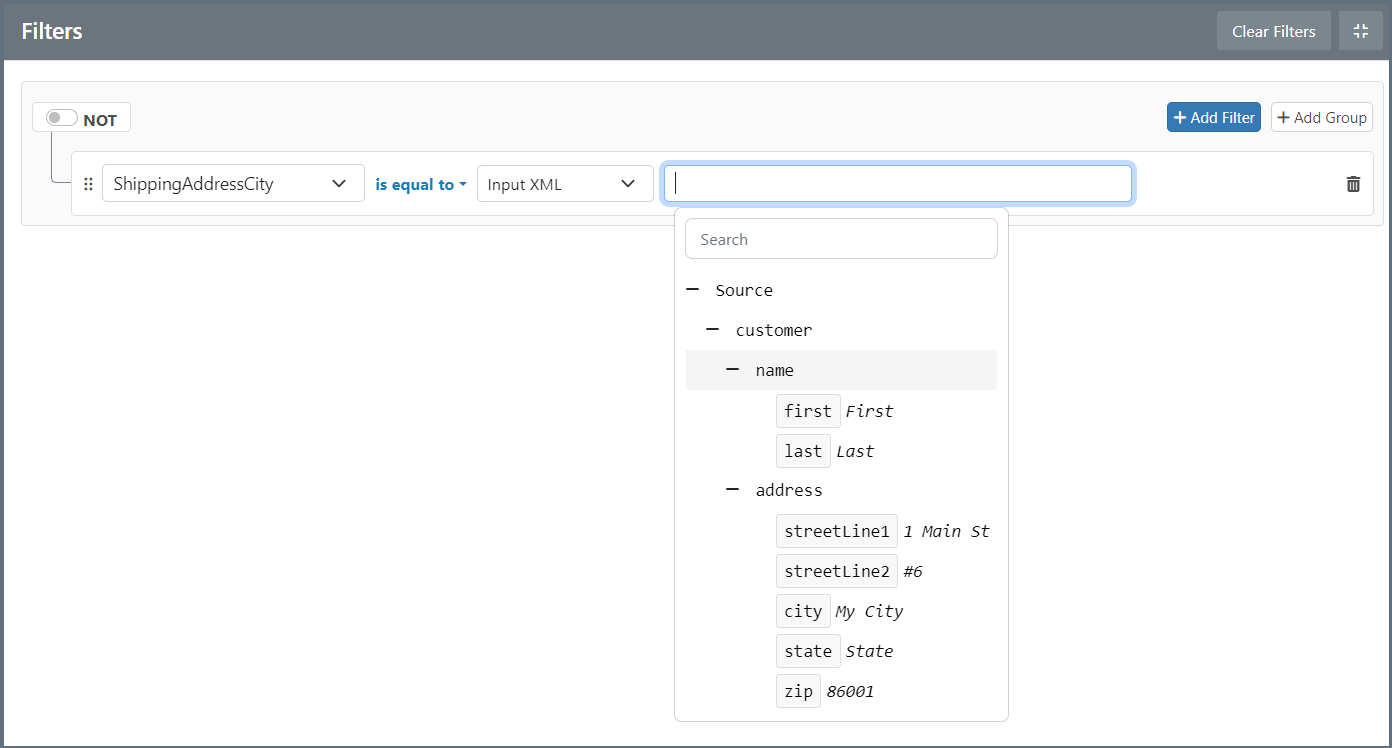Collapse the name tree node

coord(733,370)
